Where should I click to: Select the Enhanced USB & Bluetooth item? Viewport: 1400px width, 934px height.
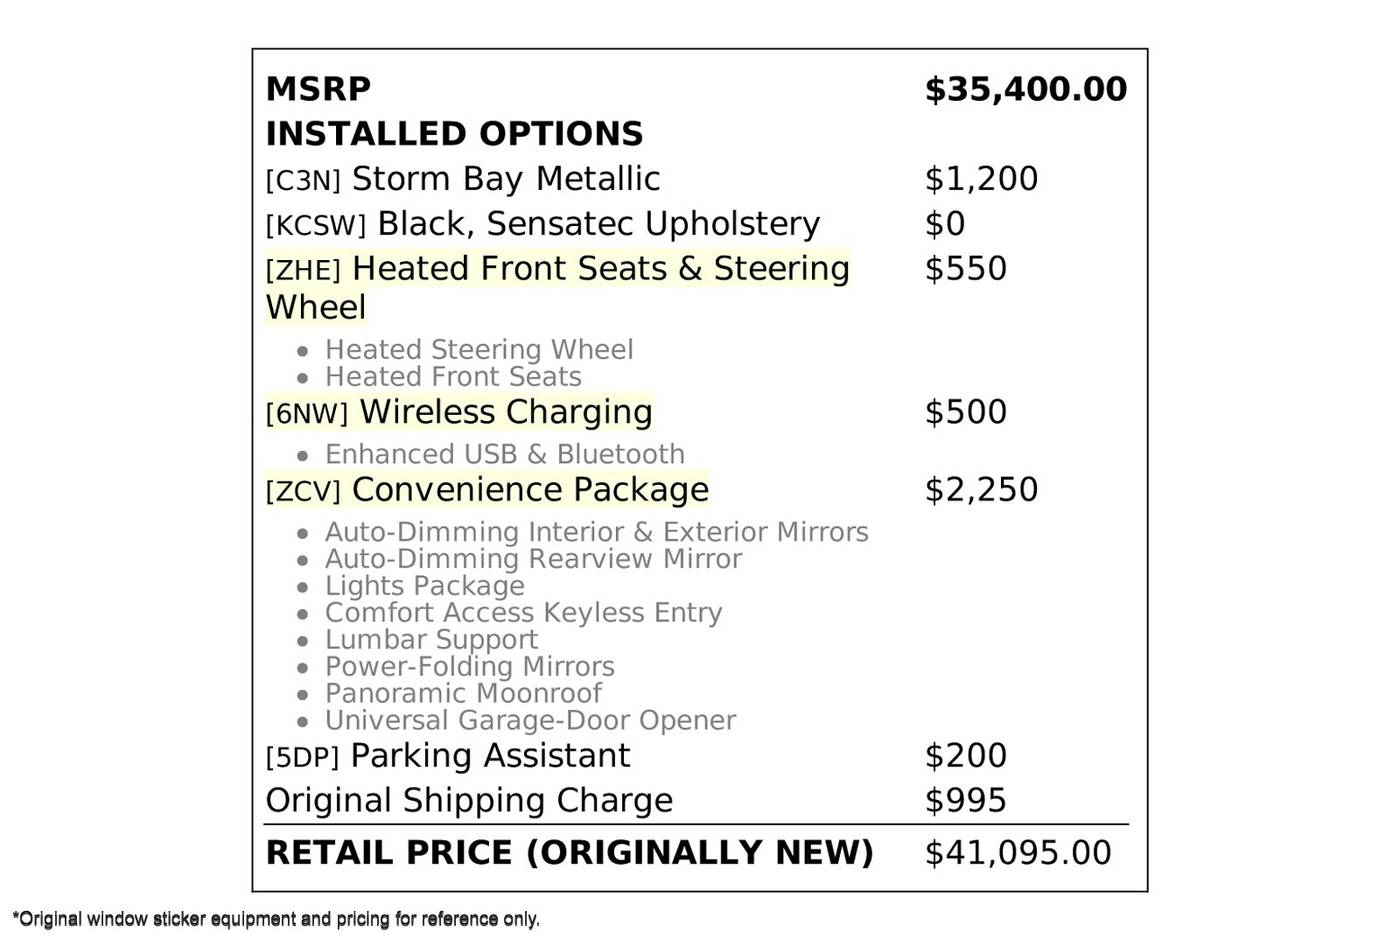click(x=505, y=454)
